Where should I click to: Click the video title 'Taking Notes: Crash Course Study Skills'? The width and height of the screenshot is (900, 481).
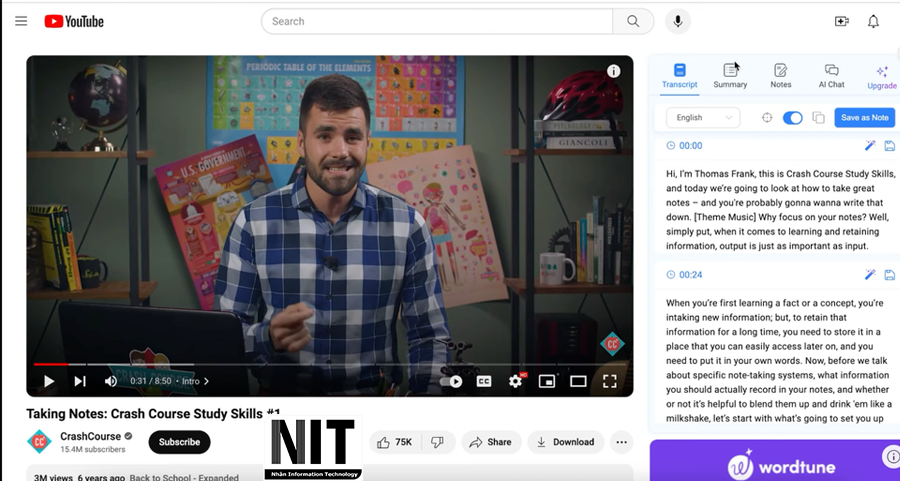153,414
